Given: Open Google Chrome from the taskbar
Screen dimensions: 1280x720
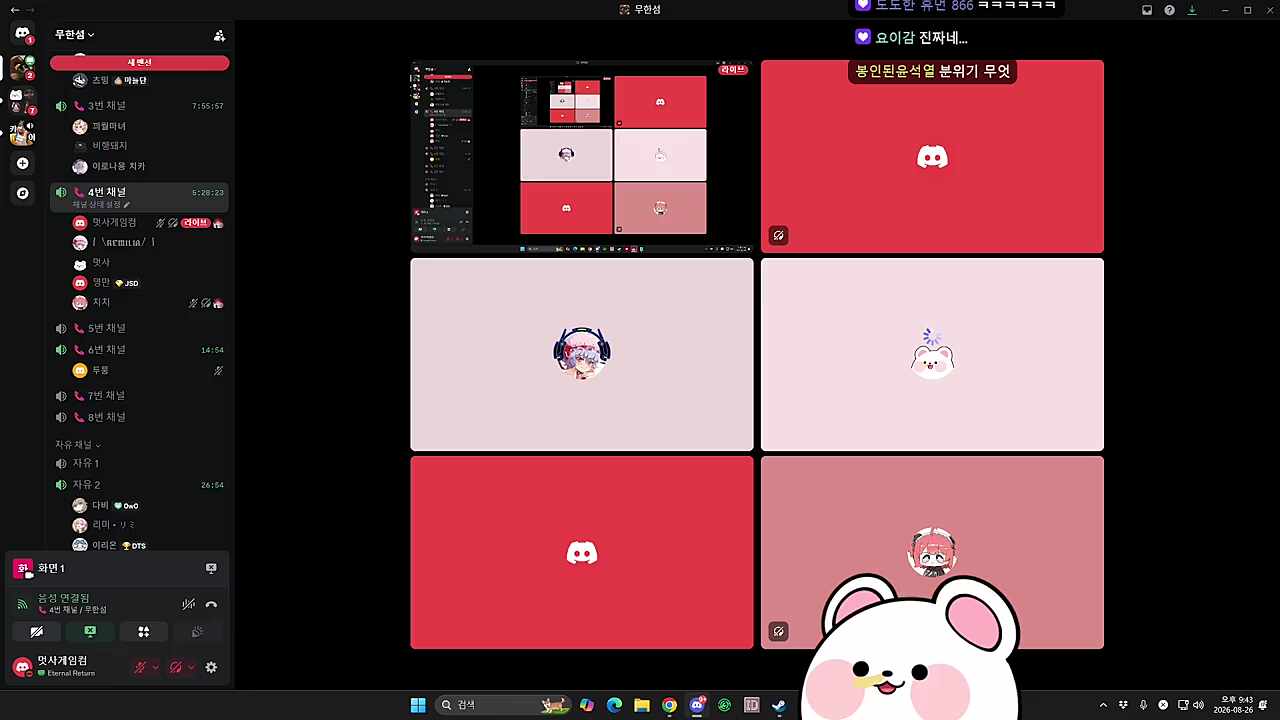Looking at the screenshot, I should pos(669,705).
